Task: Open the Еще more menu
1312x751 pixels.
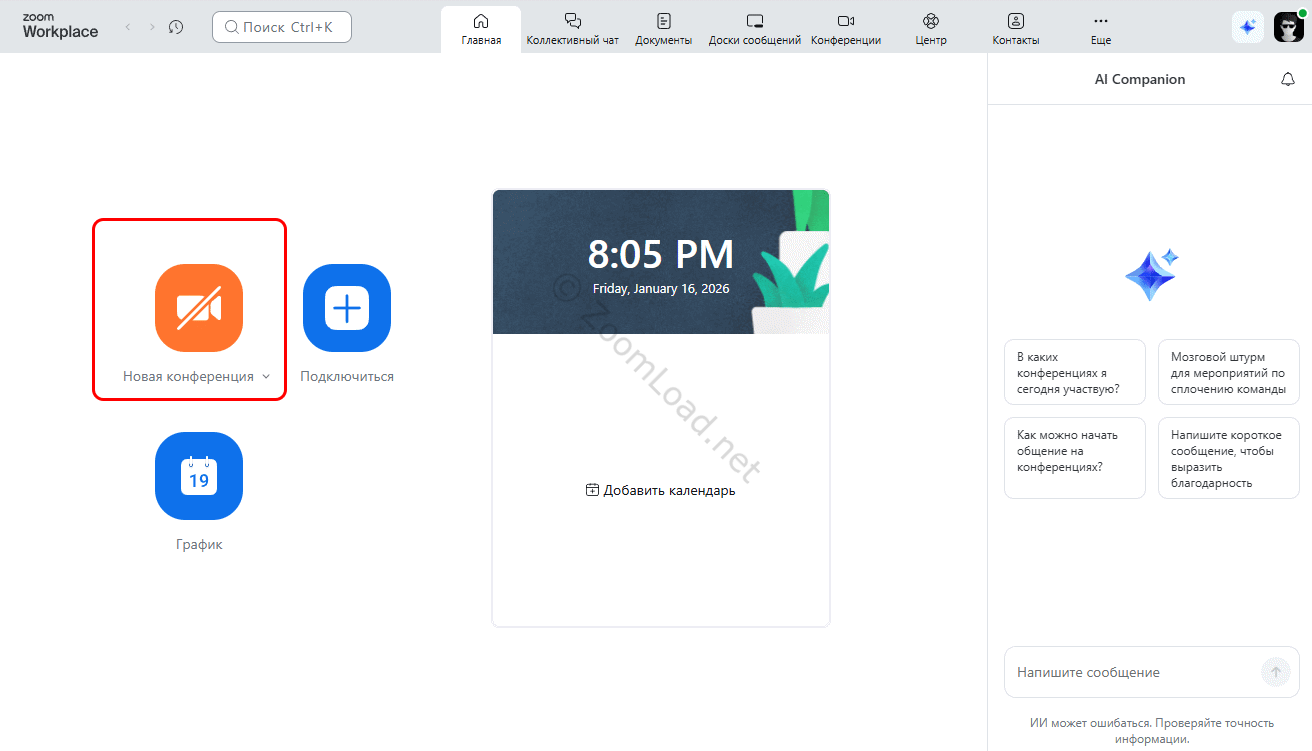Action: (x=1101, y=28)
